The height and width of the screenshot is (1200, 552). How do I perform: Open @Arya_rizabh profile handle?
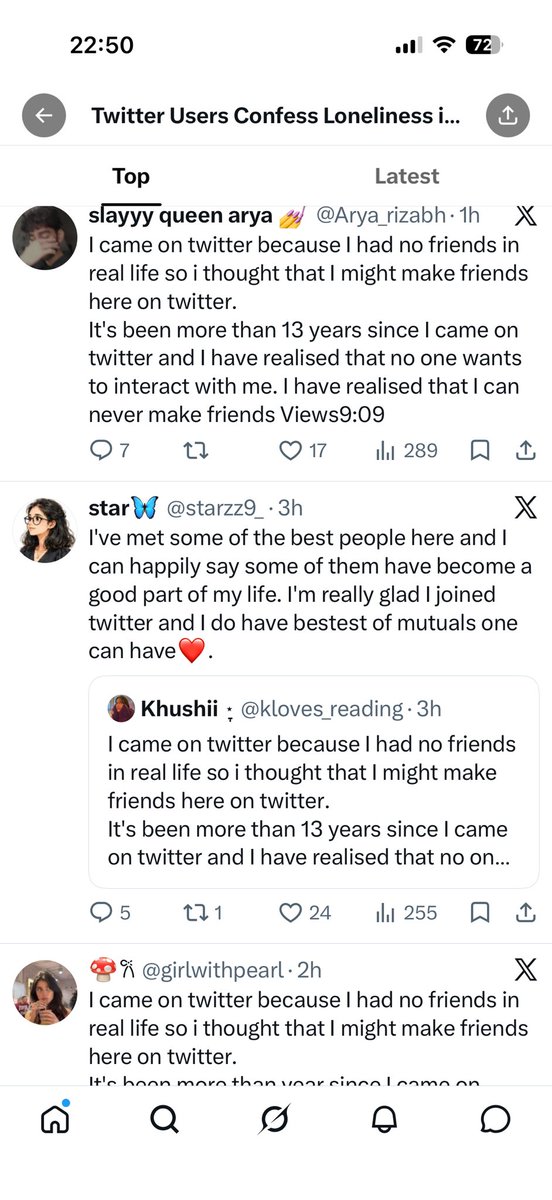(x=380, y=215)
